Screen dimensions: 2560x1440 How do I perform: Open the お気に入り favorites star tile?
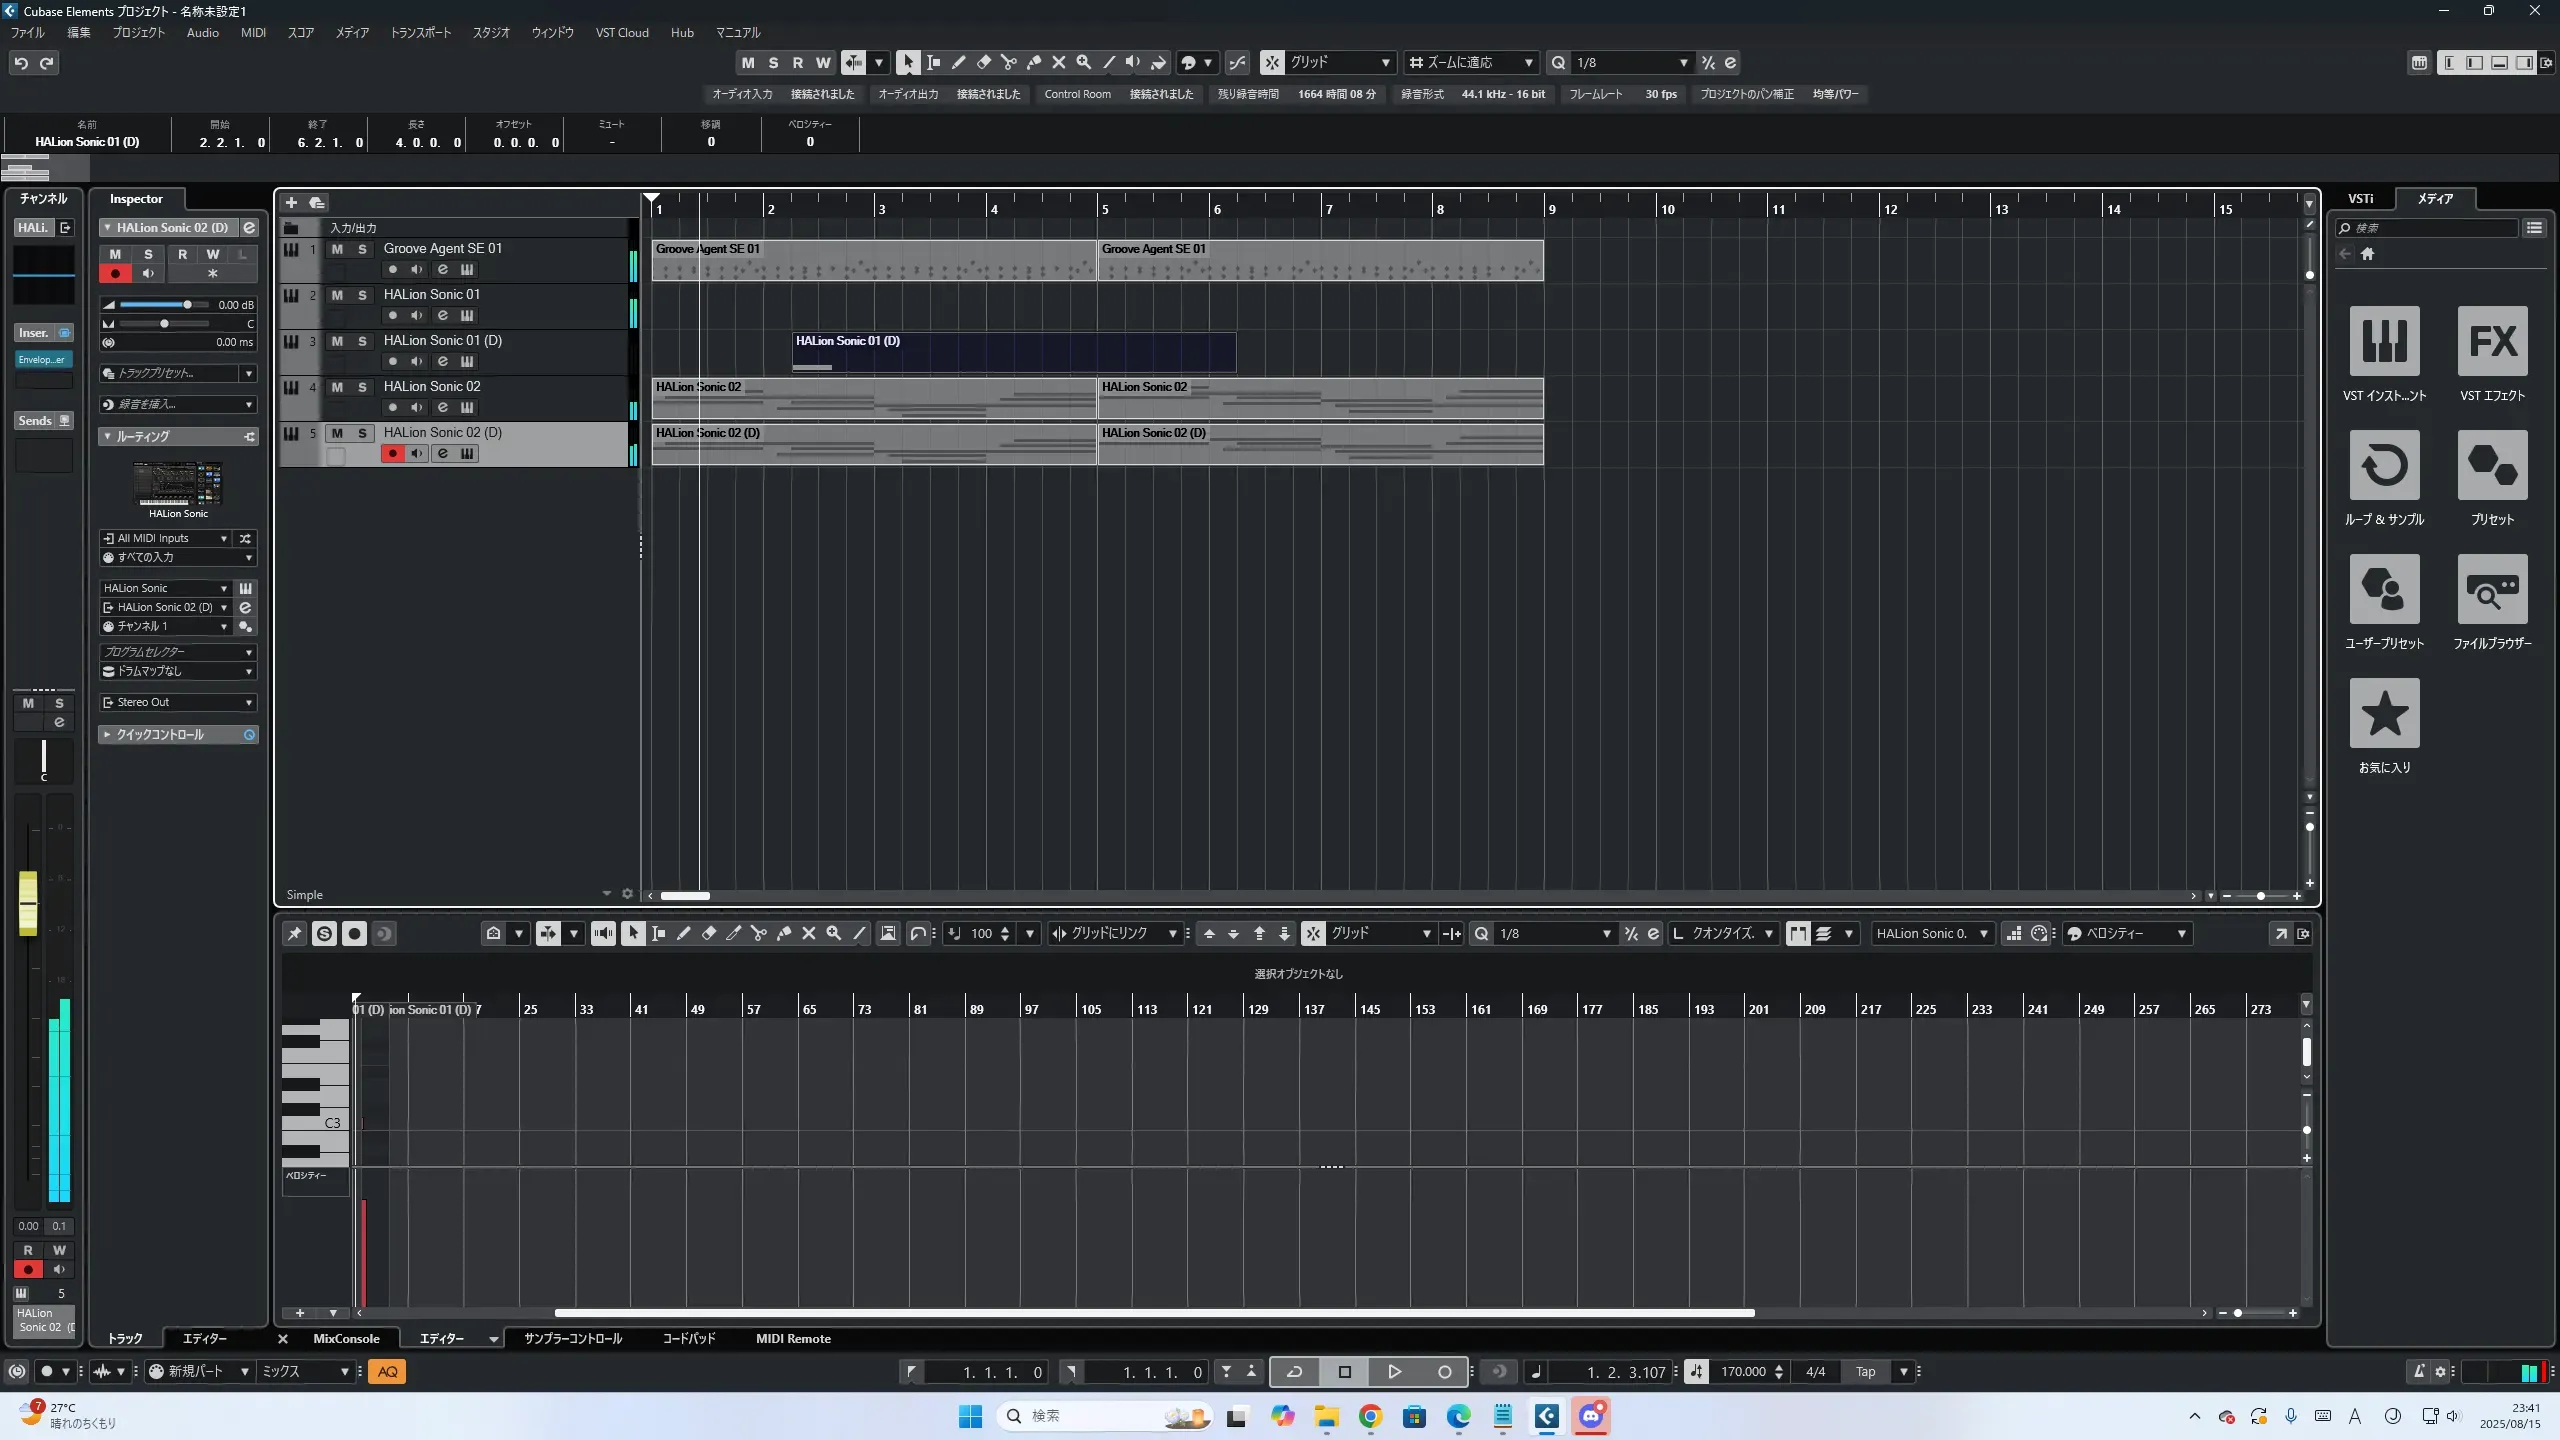click(2384, 714)
